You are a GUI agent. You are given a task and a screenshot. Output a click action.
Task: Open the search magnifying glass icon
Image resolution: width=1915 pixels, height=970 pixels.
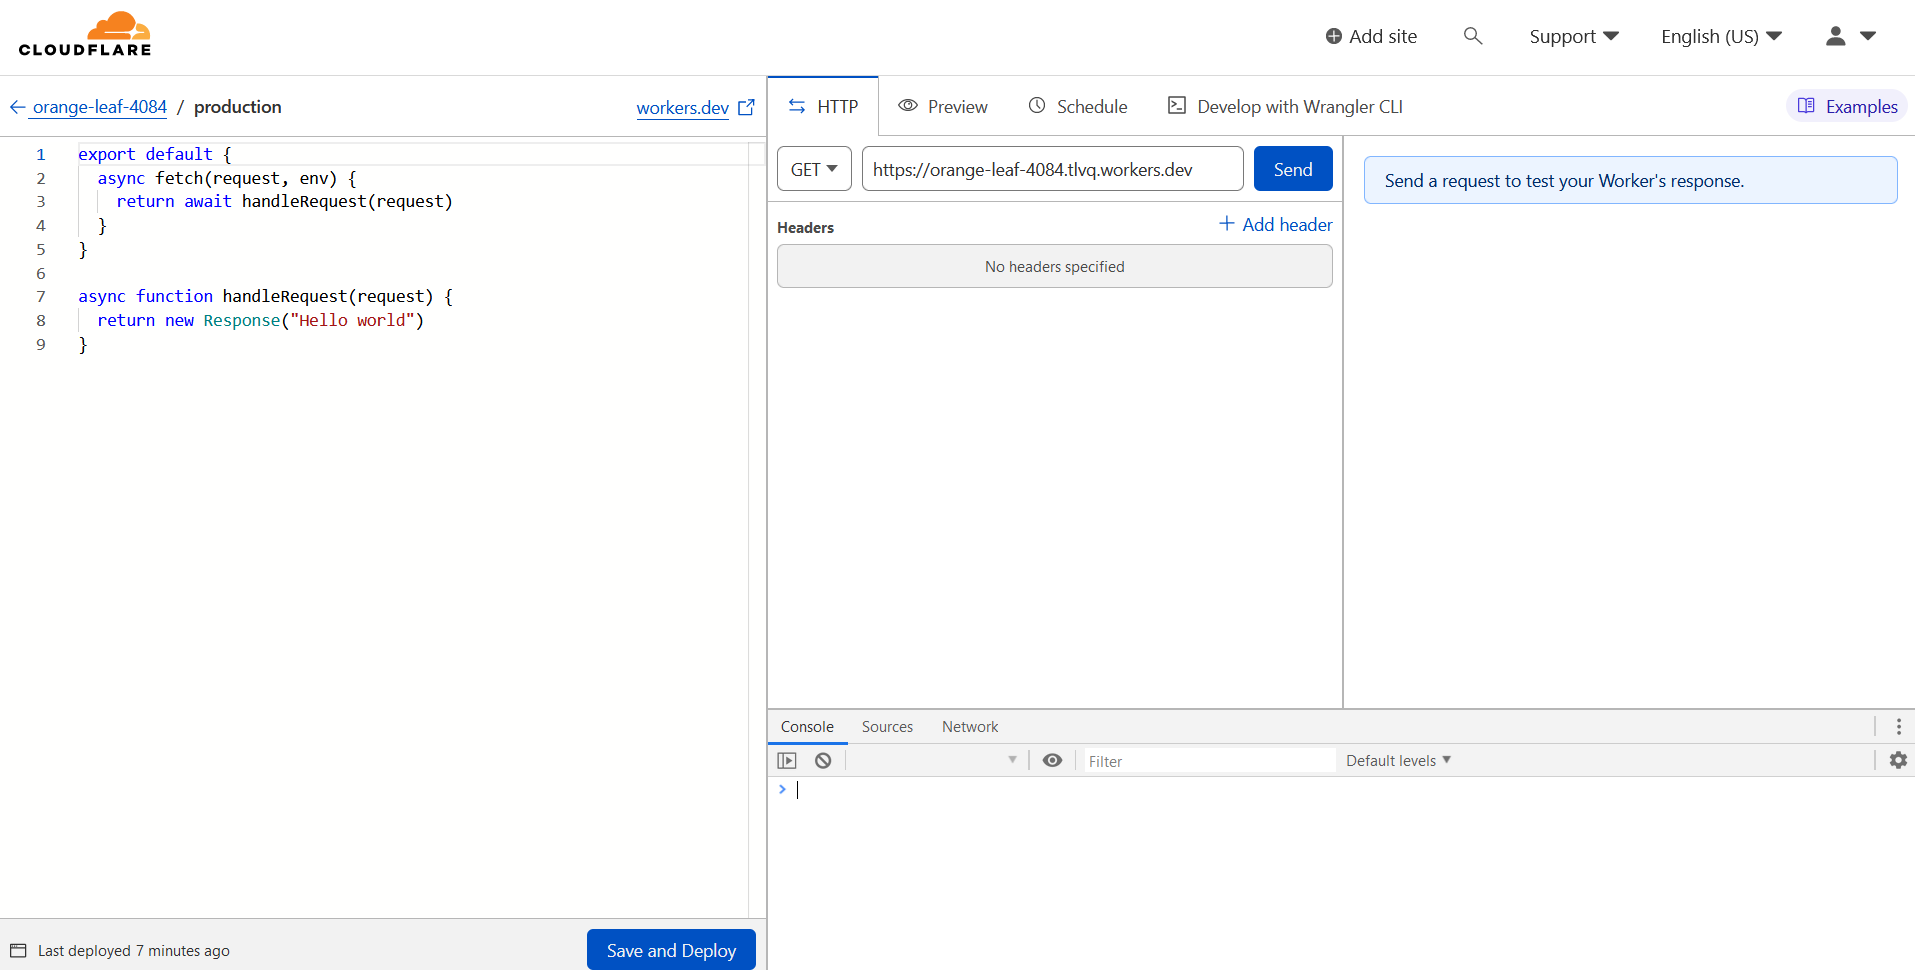click(1472, 36)
